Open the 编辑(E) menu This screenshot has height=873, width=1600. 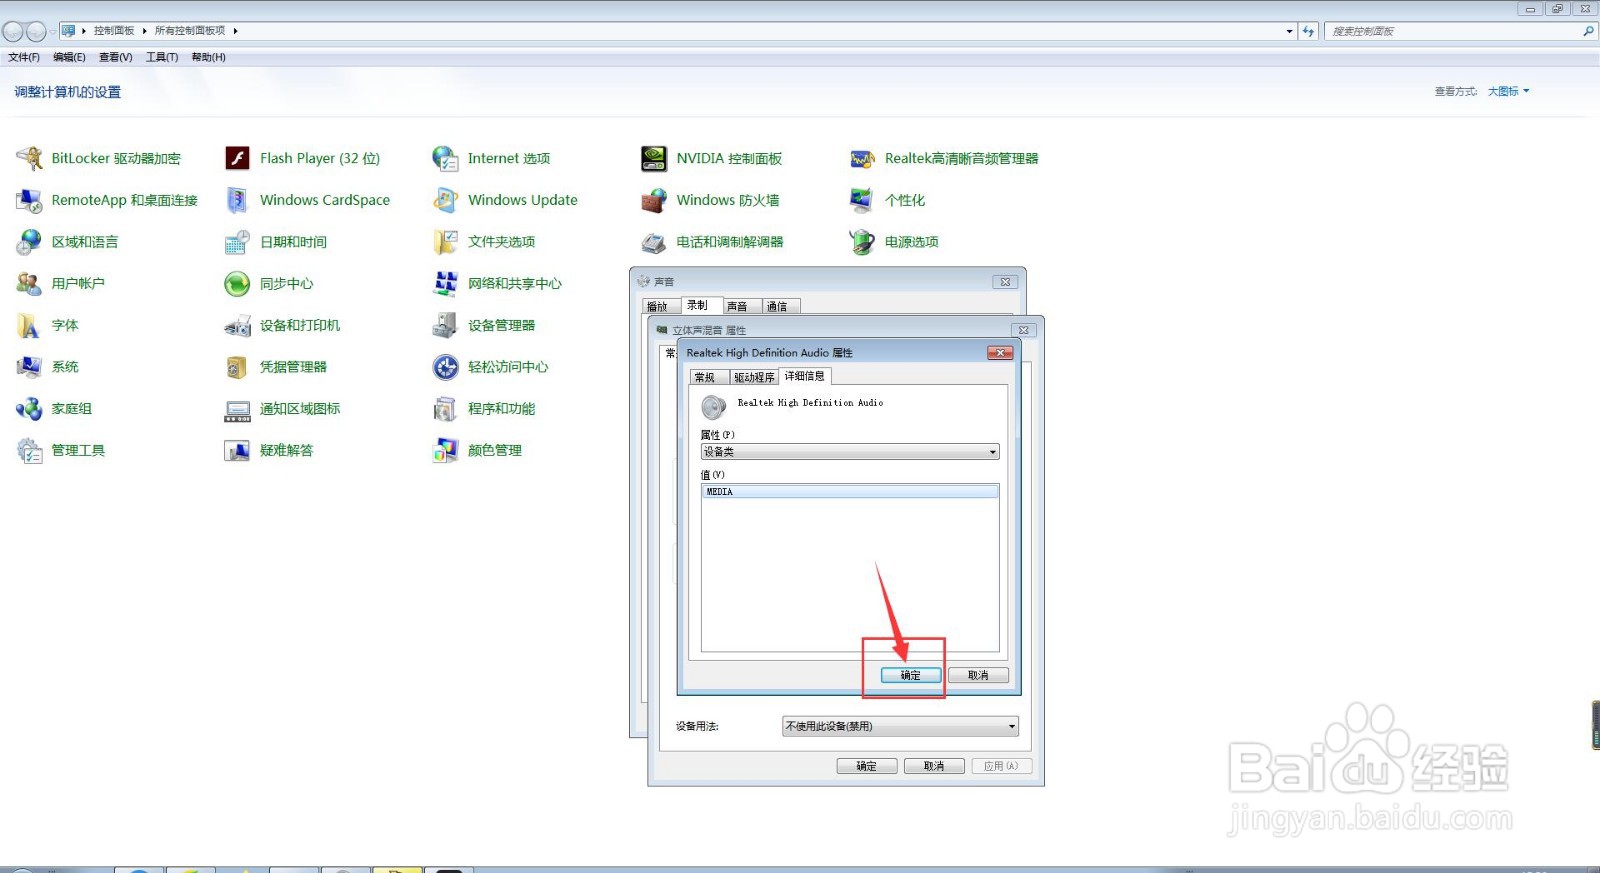pos(69,57)
